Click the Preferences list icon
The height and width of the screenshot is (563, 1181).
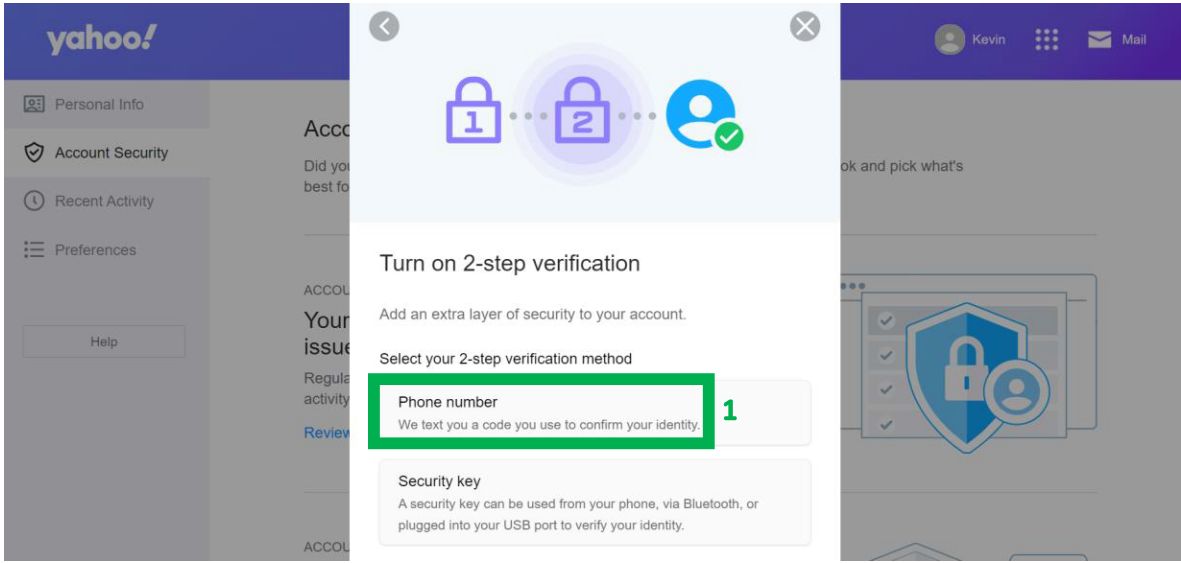coord(34,249)
